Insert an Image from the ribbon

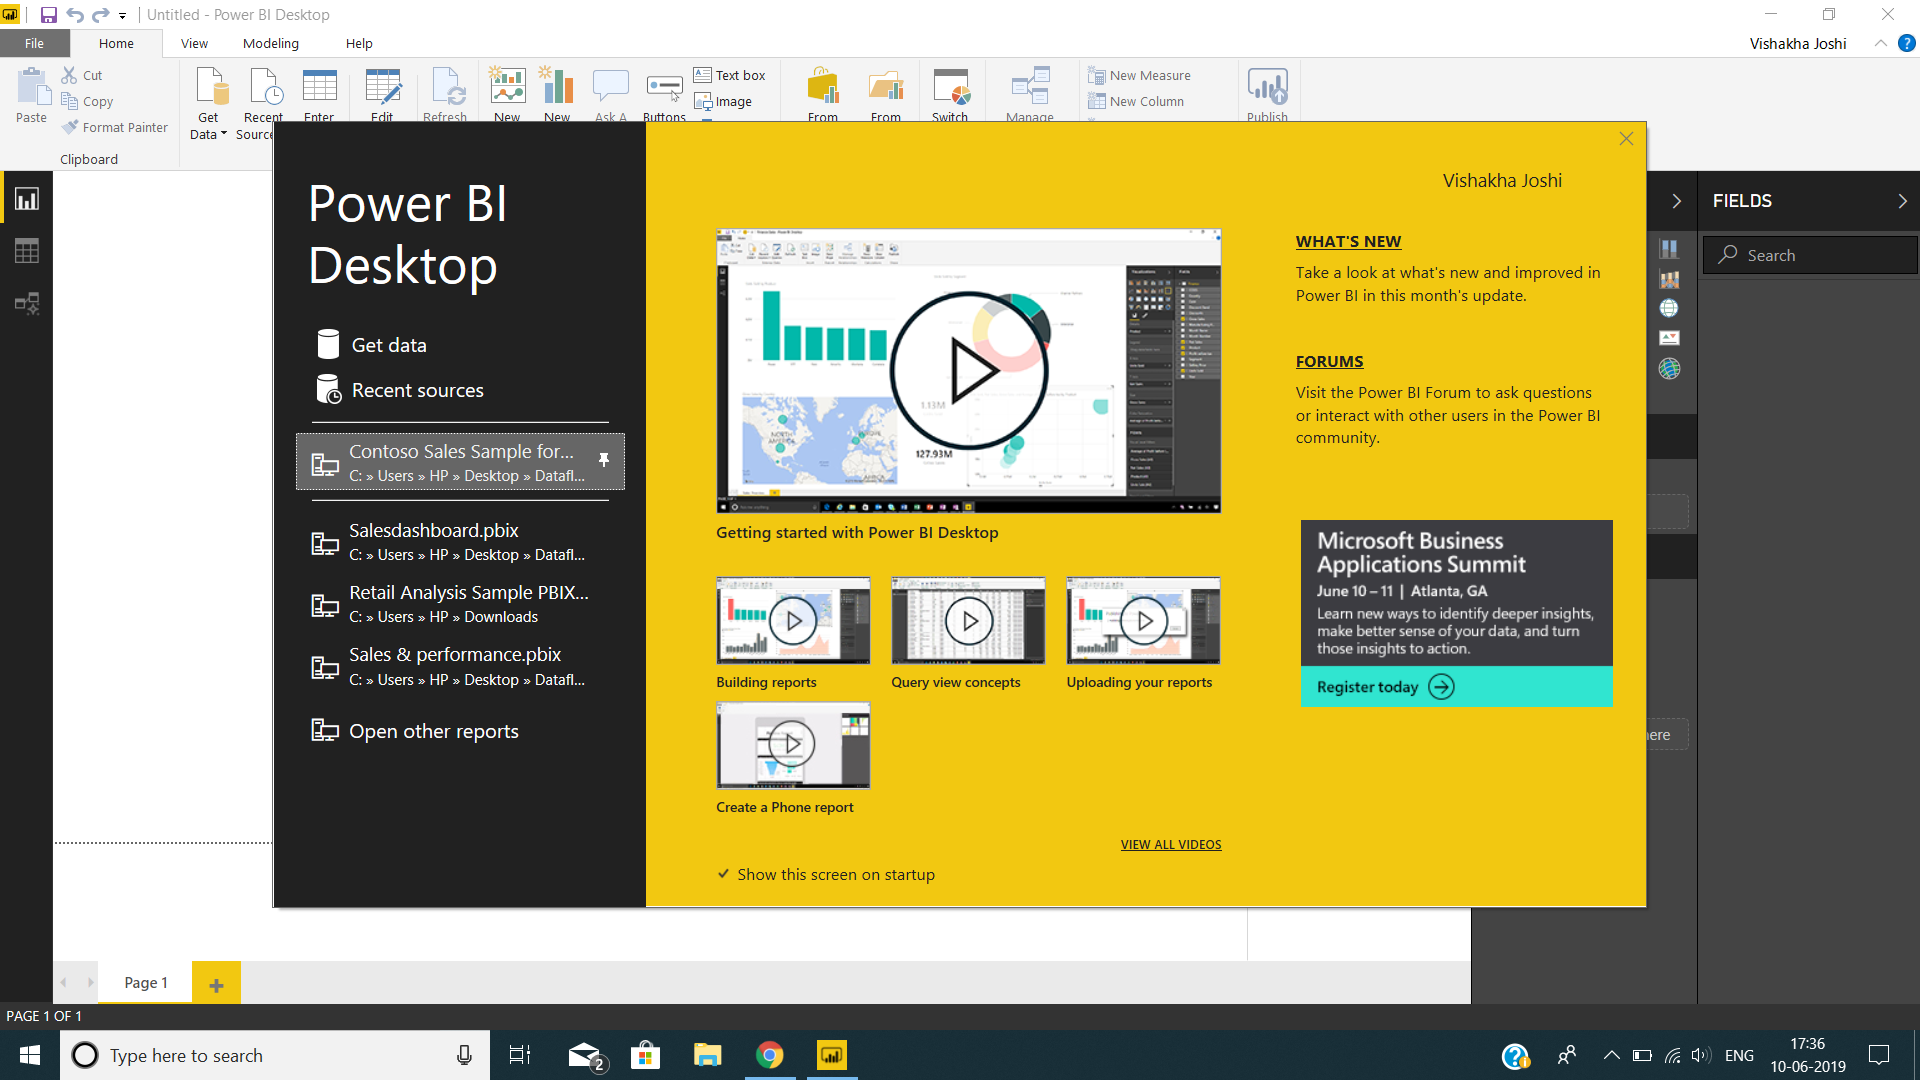click(723, 101)
